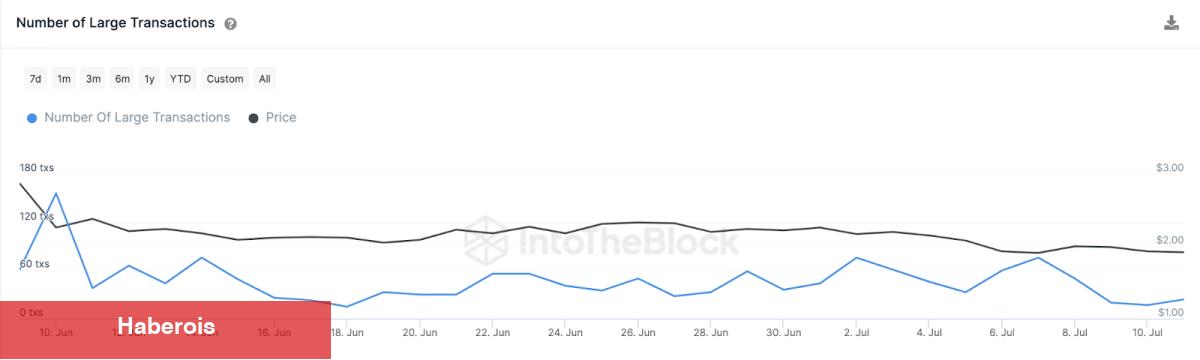Image resolution: width=1200 pixels, height=360 pixels.
Task: Switch to the 6m range
Action: coord(122,79)
